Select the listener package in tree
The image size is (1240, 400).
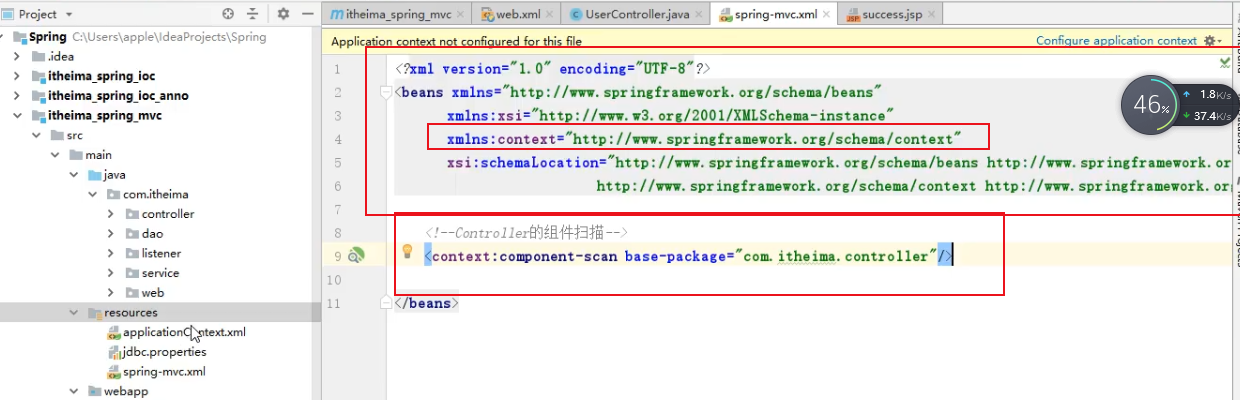[x=161, y=253]
